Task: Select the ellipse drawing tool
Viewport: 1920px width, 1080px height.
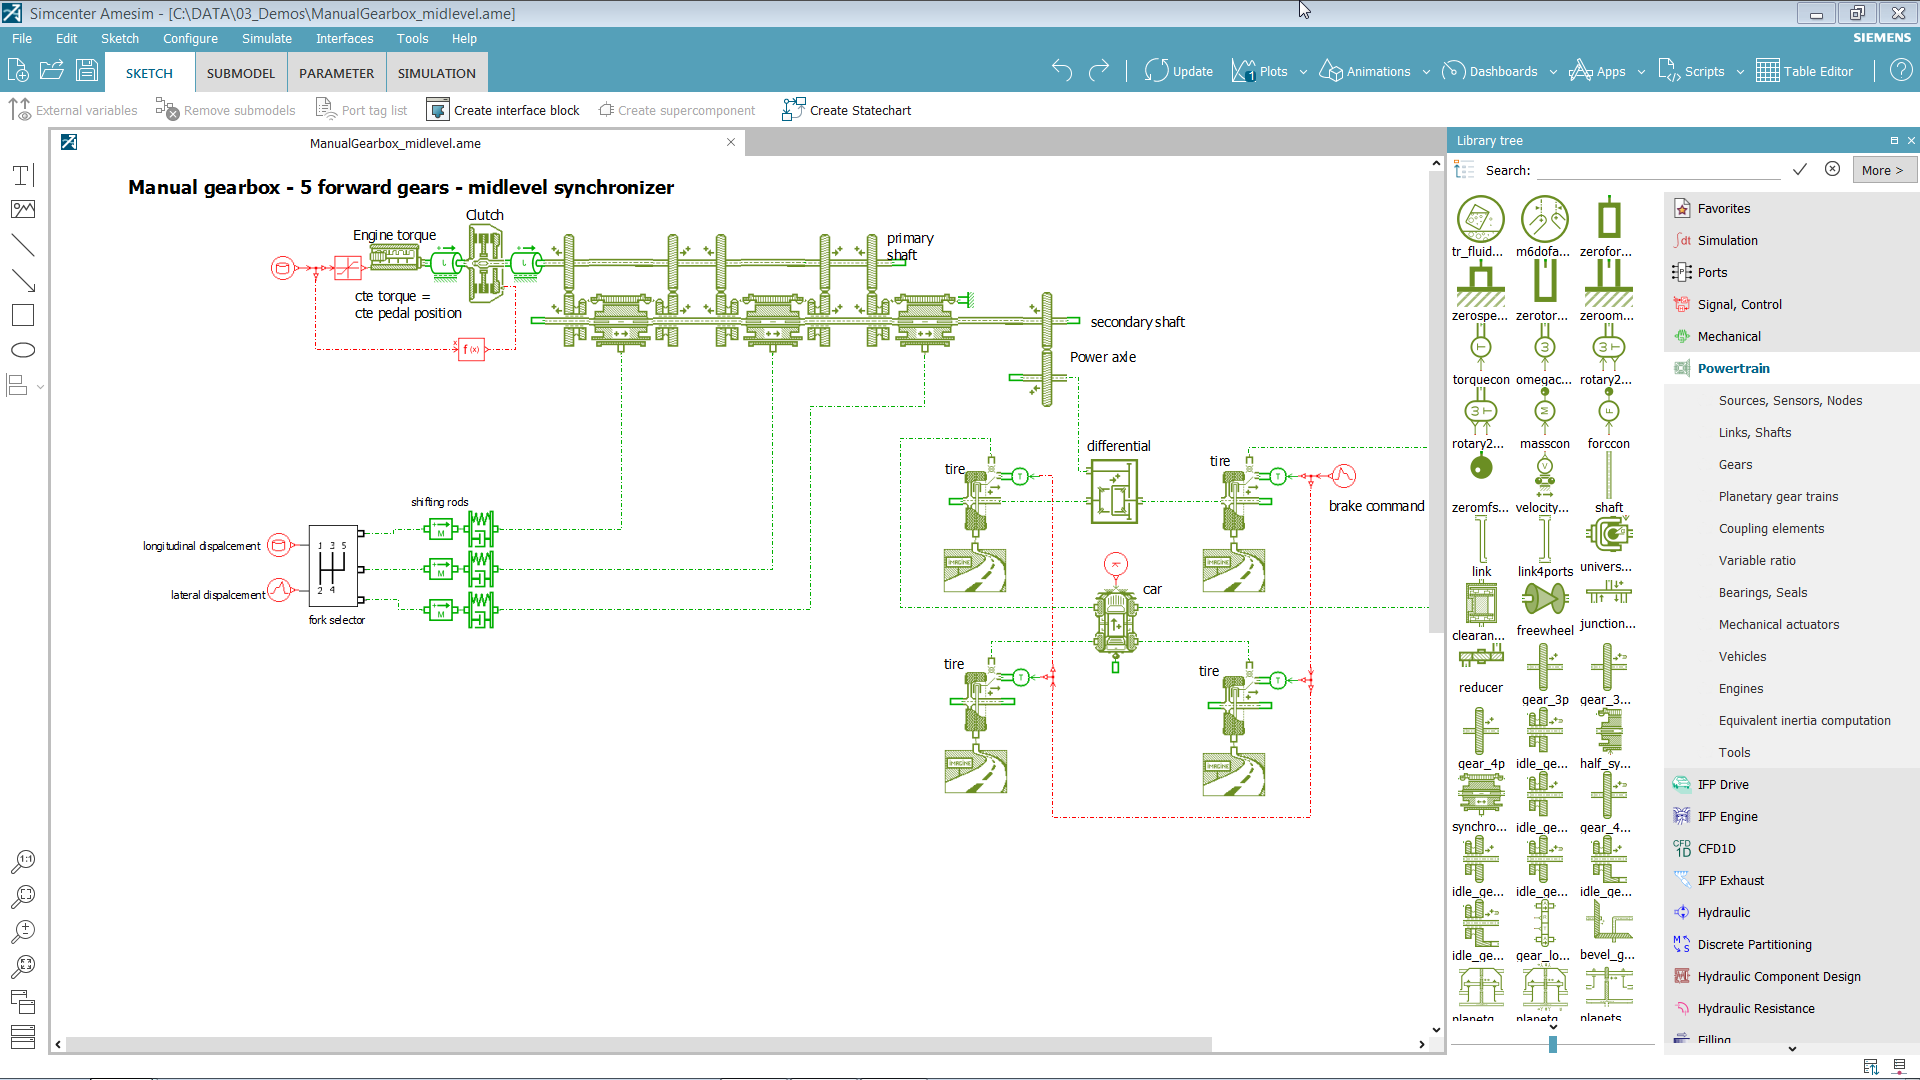Action: click(x=23, y=350)
